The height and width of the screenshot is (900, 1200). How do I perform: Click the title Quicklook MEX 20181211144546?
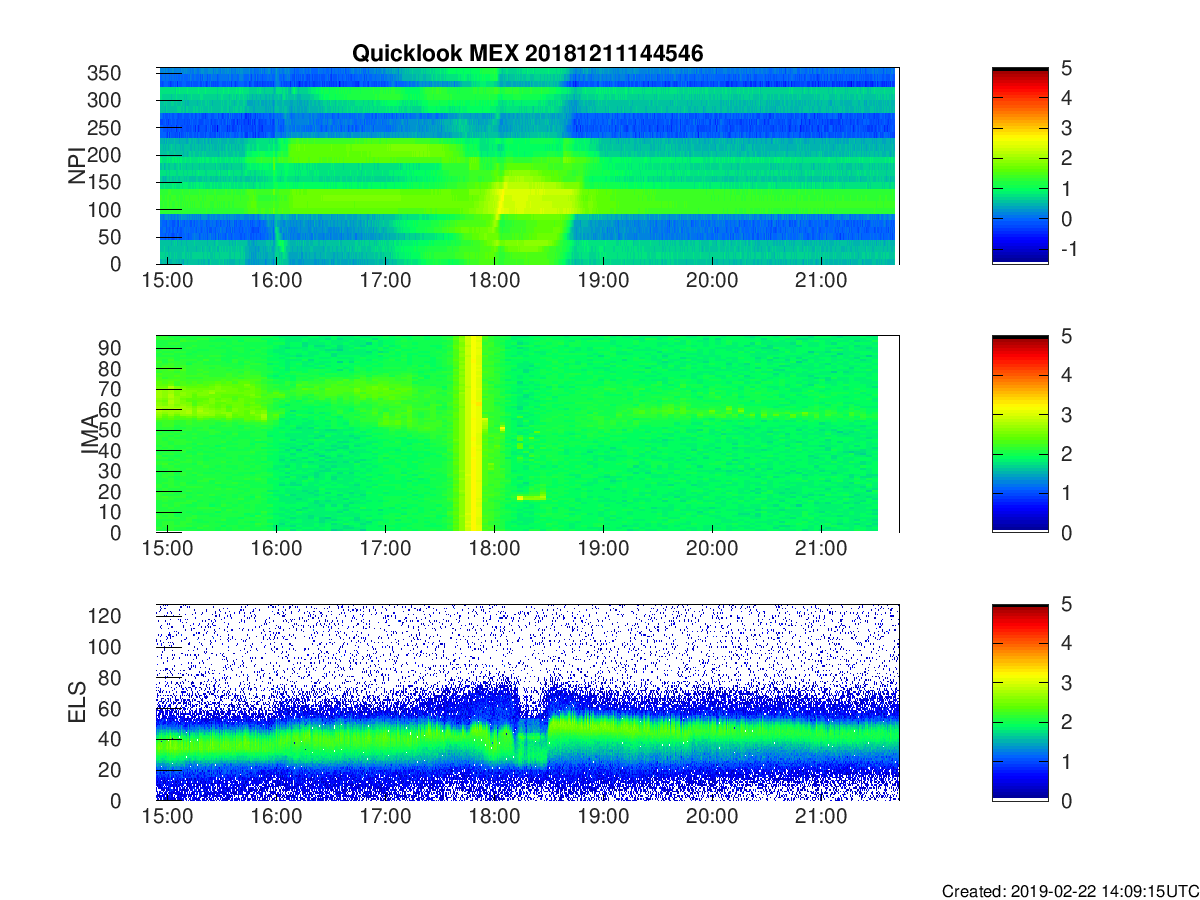tap(527, 54)
